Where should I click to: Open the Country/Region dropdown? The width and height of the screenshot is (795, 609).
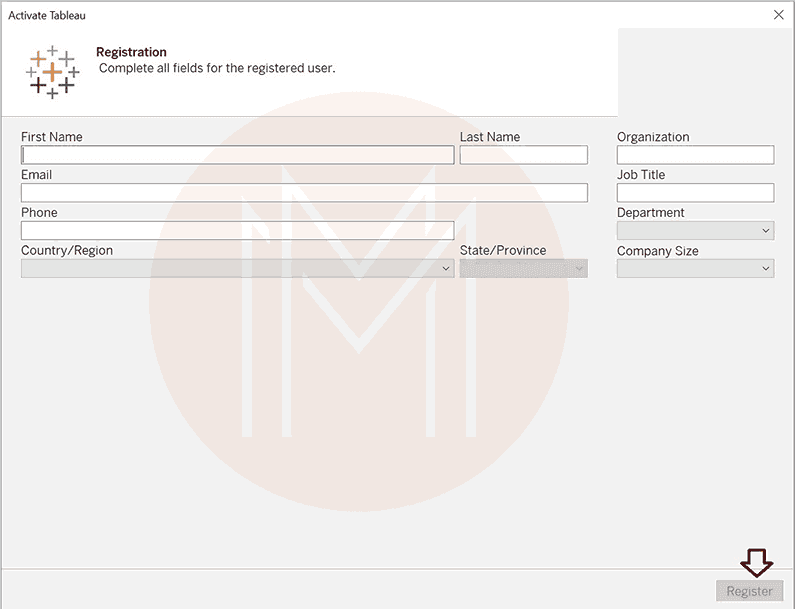click(237, 269)
